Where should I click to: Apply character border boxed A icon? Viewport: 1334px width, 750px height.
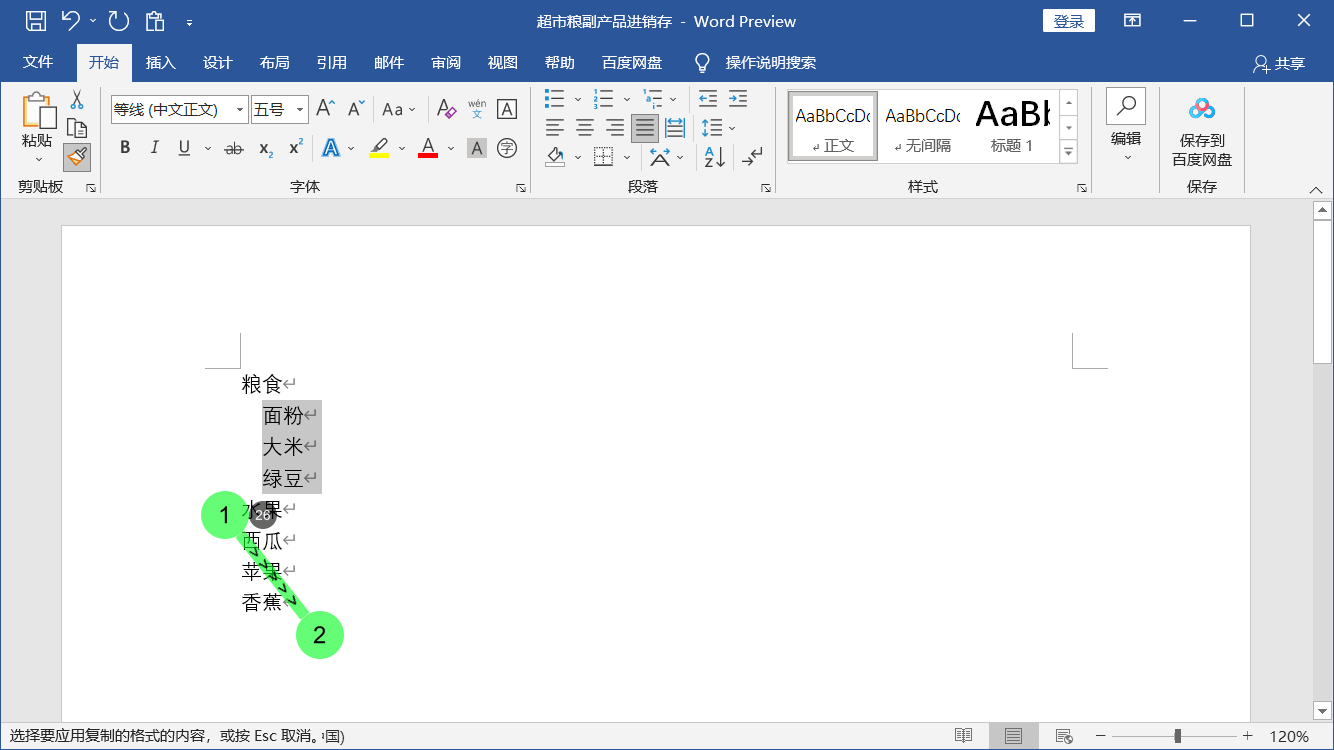(507, 109)
